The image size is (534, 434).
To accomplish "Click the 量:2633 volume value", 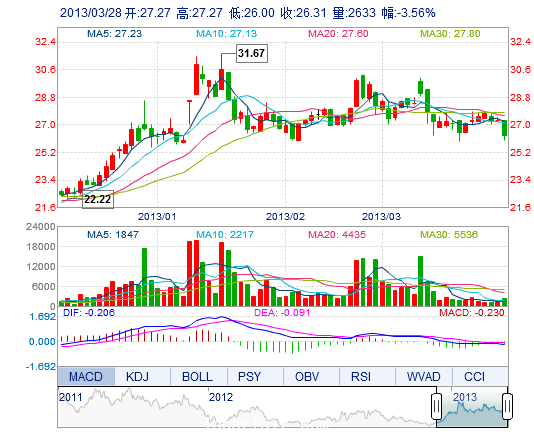I will pos(354,13).
